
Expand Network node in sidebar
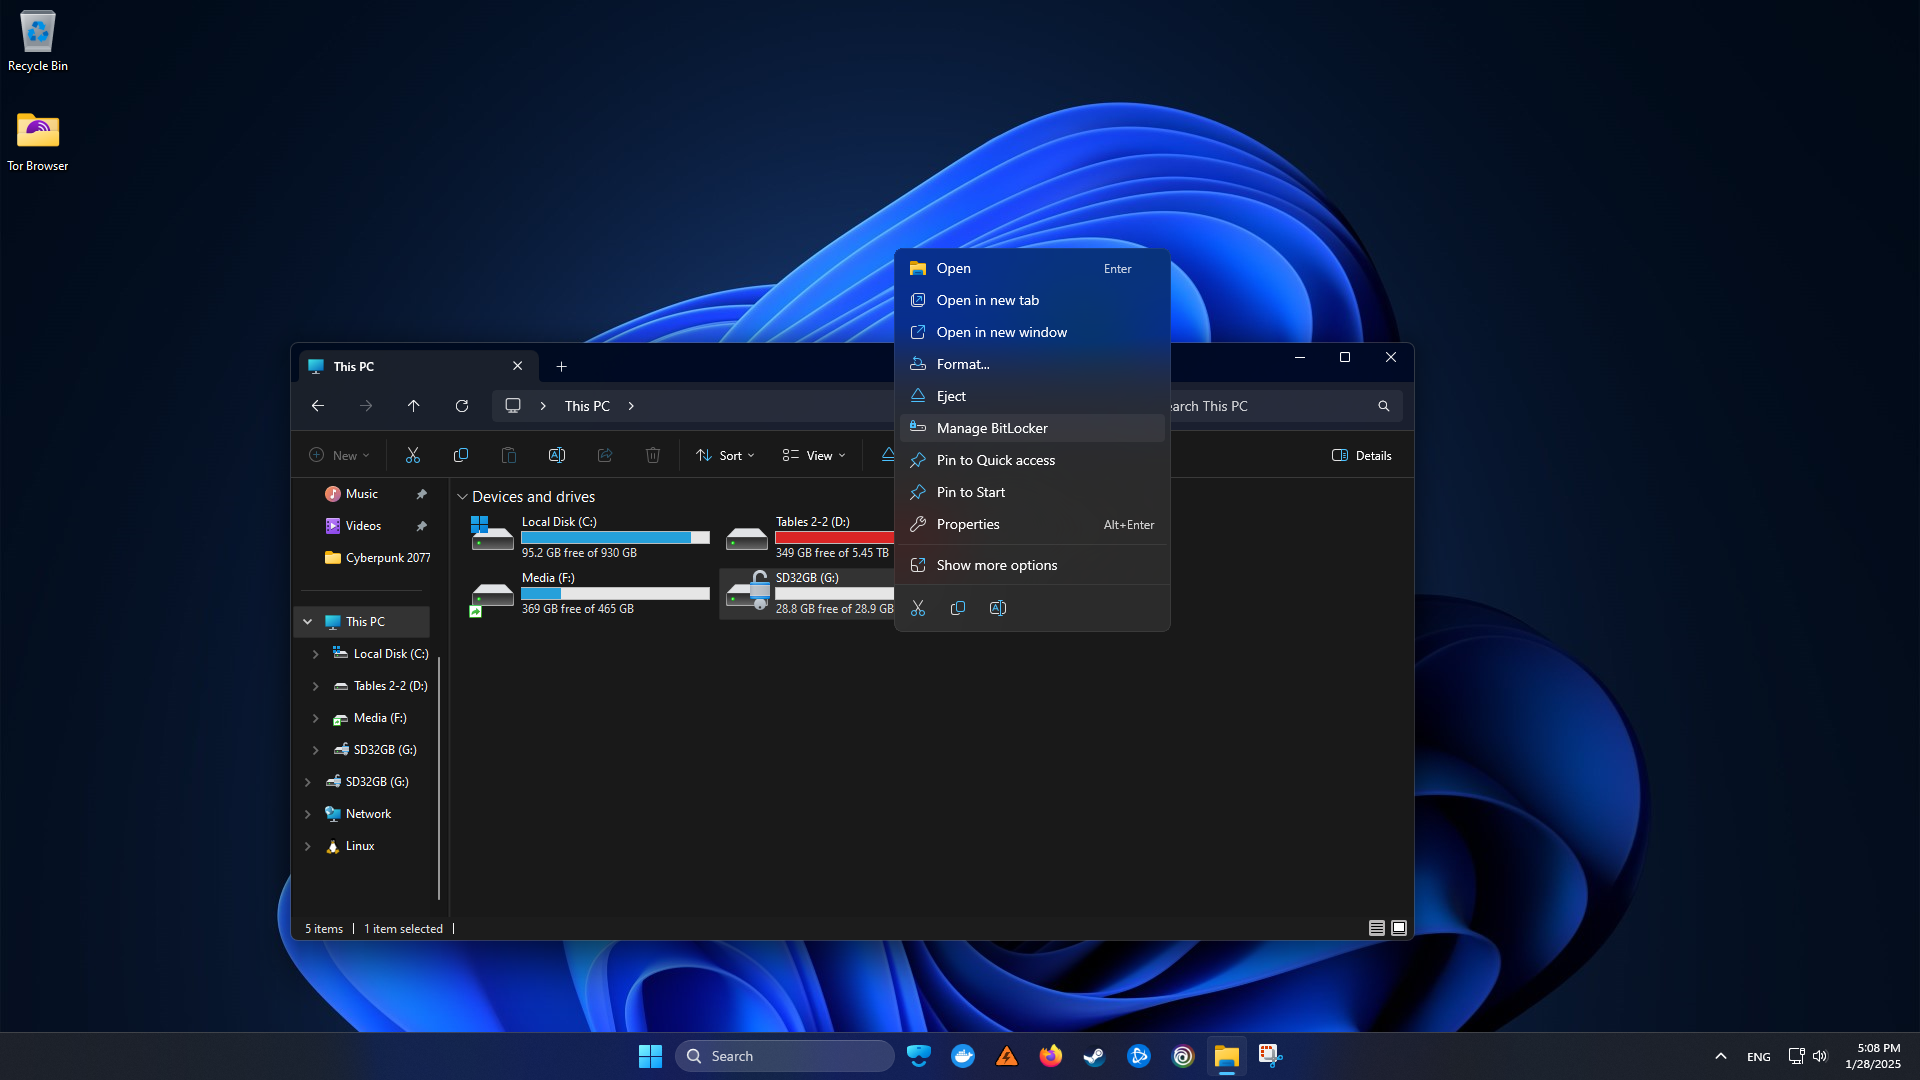pos(308,814)
